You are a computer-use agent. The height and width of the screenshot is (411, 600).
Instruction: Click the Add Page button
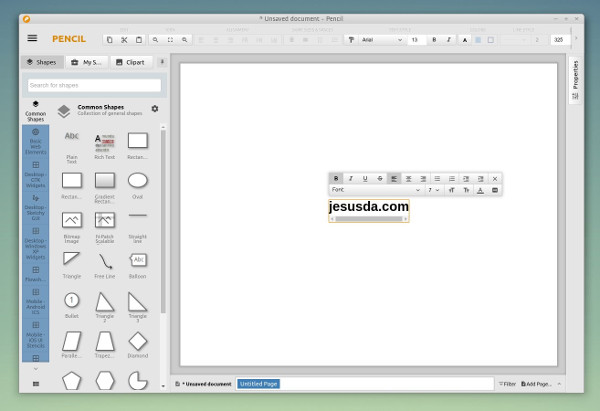pos(536,384)
